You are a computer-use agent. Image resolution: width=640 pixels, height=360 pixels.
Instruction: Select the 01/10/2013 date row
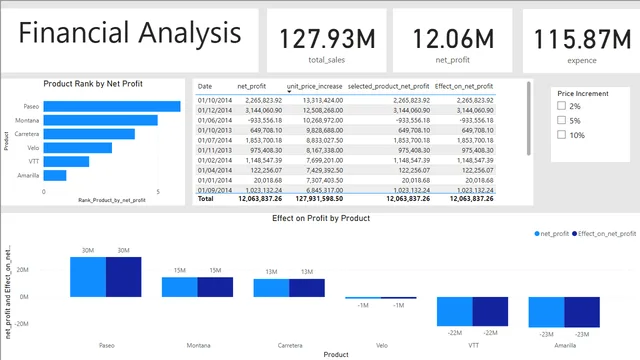(x=345, y=130)
